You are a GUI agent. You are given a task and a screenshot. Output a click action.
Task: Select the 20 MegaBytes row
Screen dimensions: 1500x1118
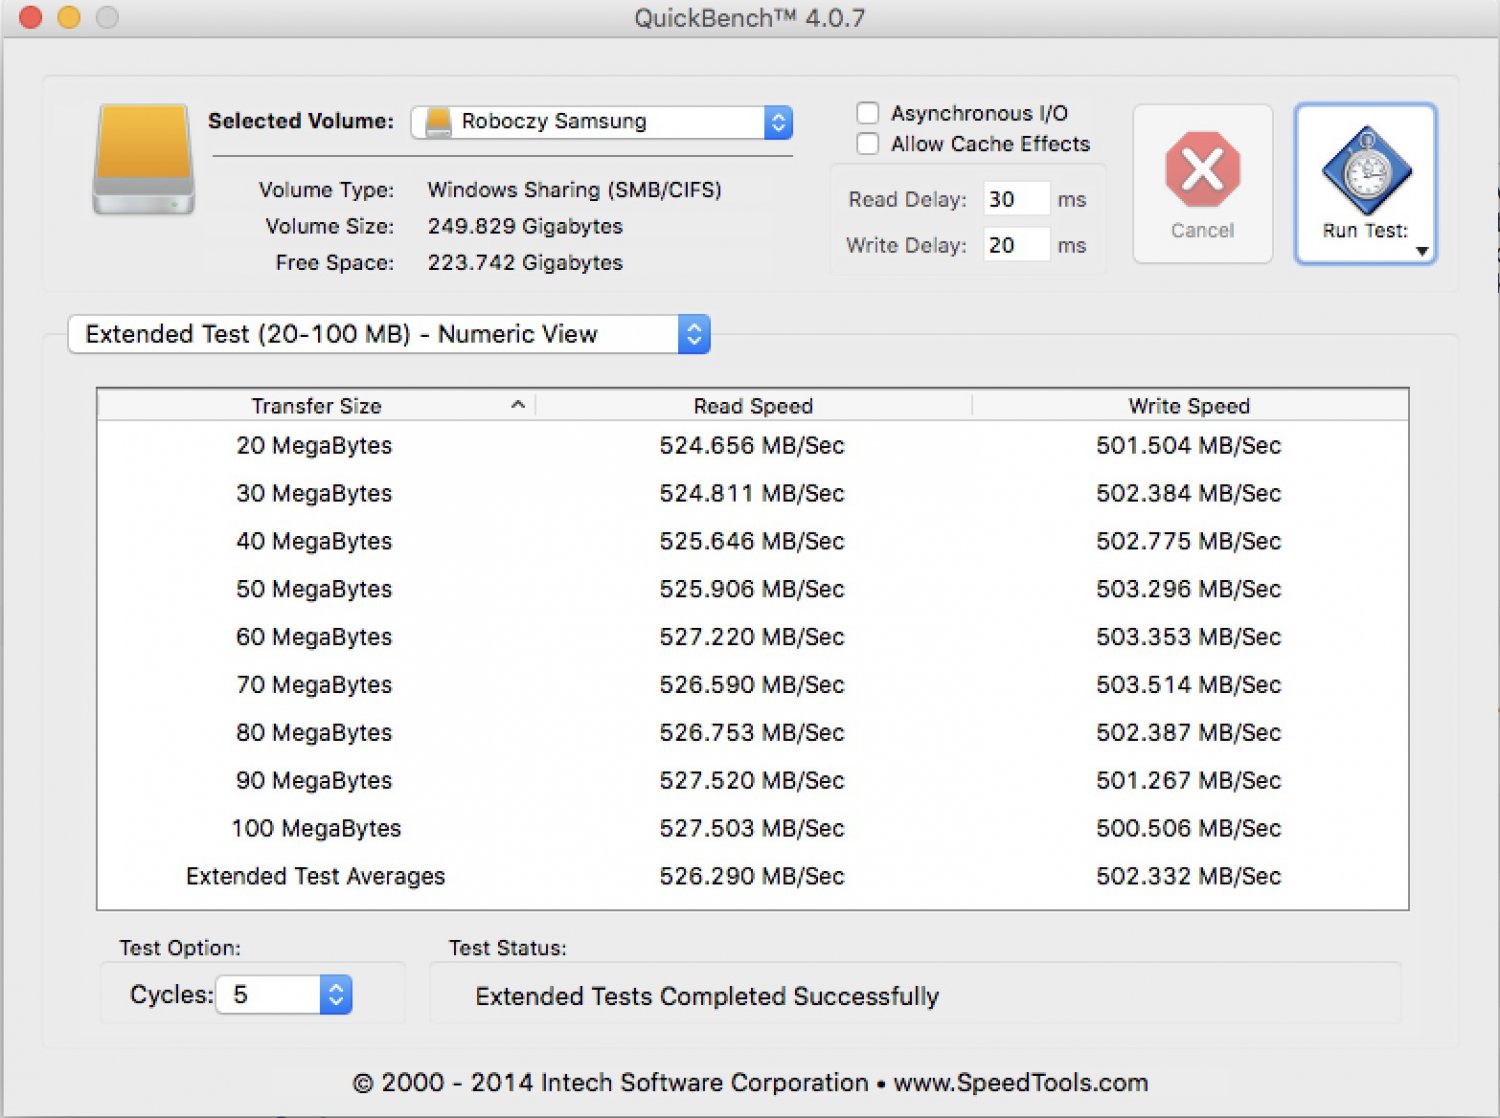click(x=753, y=445)
